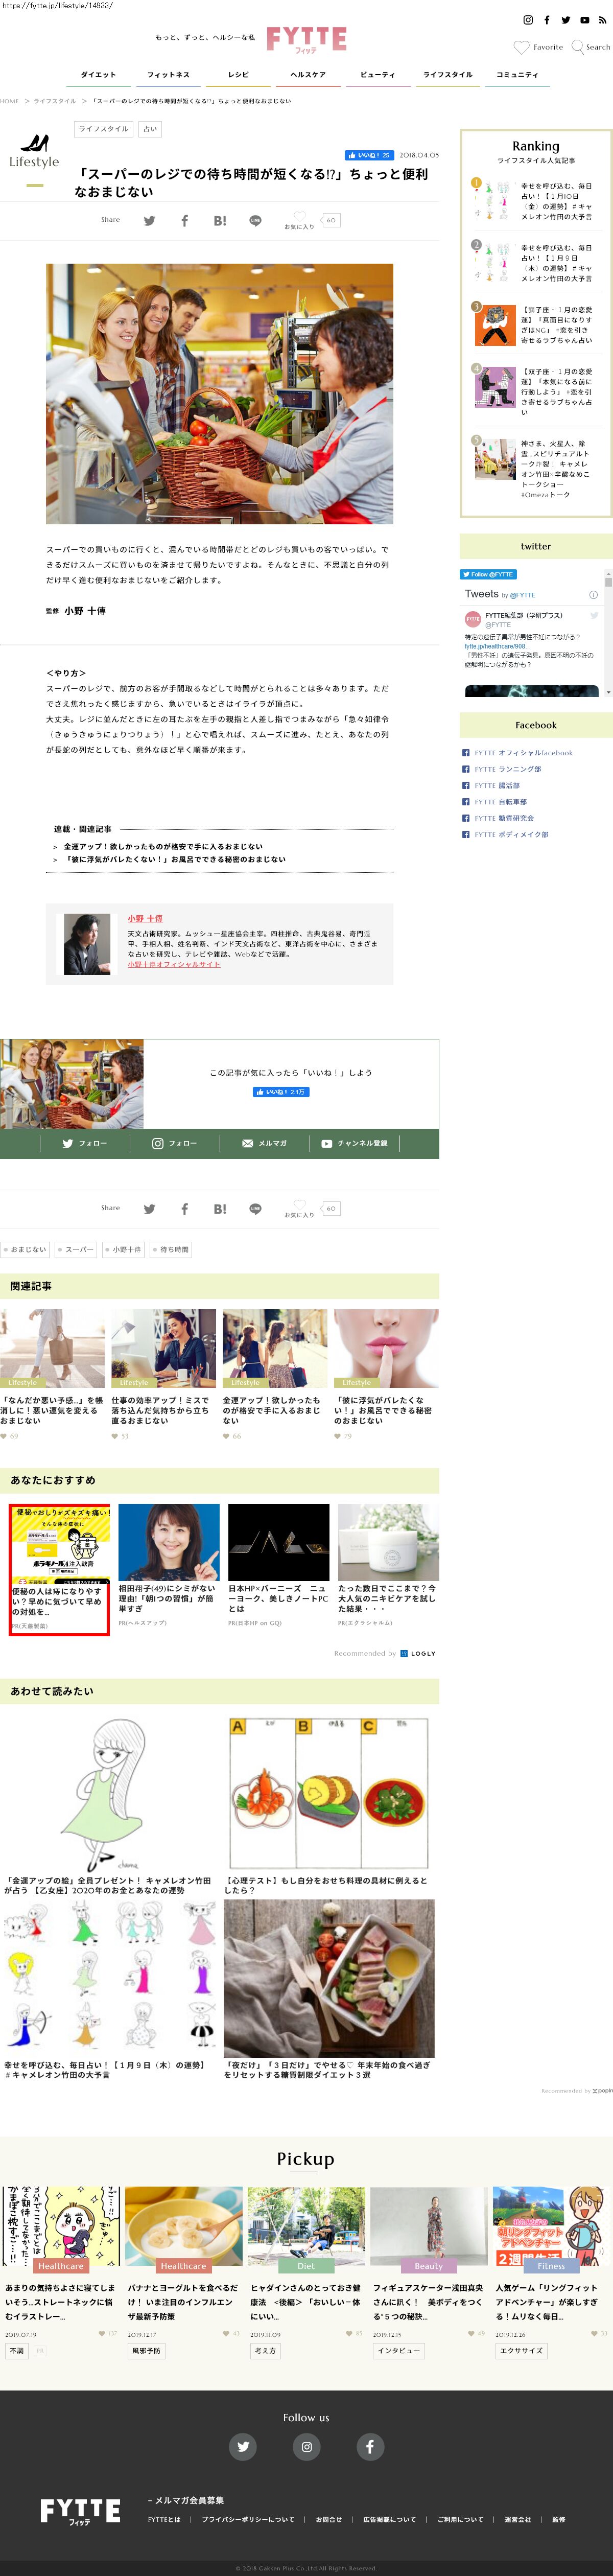Open the 心理テスト おせち料理 ABC thumbnail

pos(329,1795)
